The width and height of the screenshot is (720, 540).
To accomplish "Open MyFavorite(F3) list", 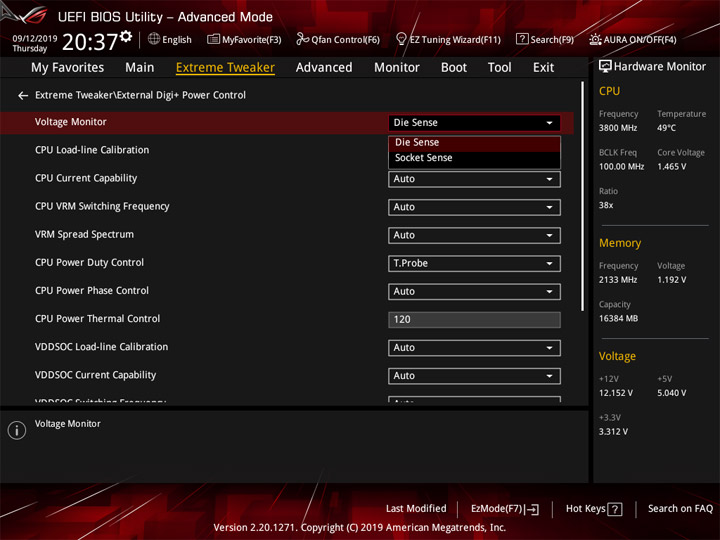I will pos(244,39).
